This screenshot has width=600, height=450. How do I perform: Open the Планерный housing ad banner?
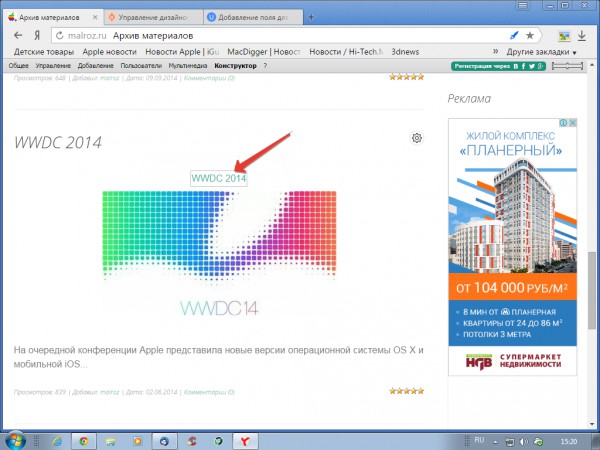point(512,247)
